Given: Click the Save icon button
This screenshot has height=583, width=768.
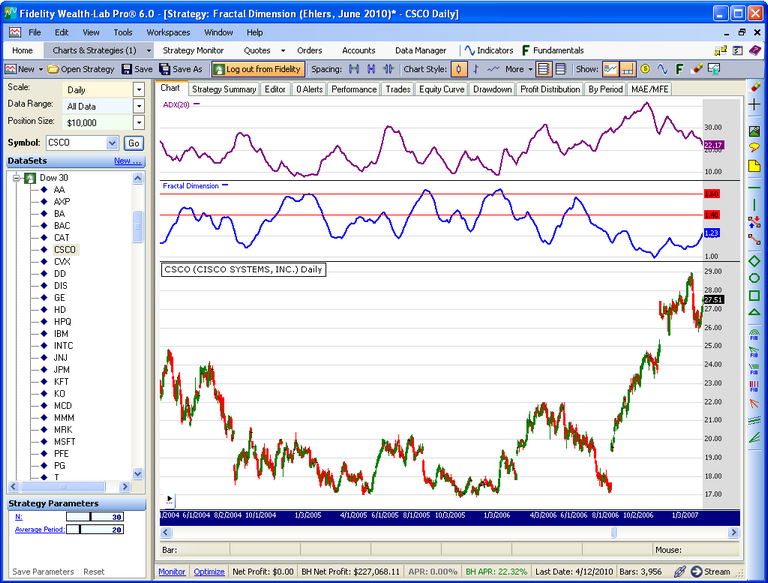Looking at the screenshot, I should pyautogui.click(x=137, y=69).
